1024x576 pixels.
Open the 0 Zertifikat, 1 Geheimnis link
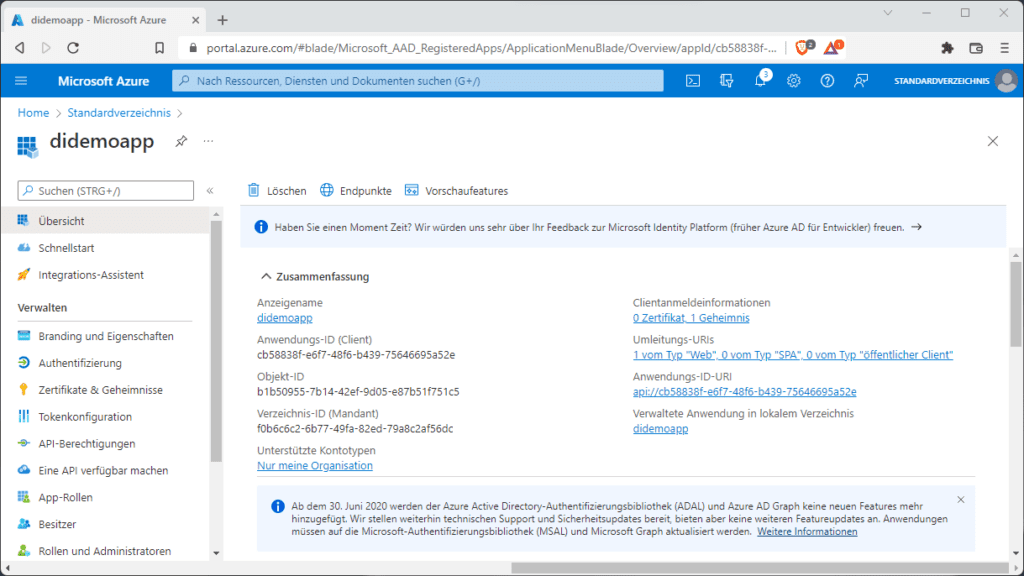coord(691,318)
